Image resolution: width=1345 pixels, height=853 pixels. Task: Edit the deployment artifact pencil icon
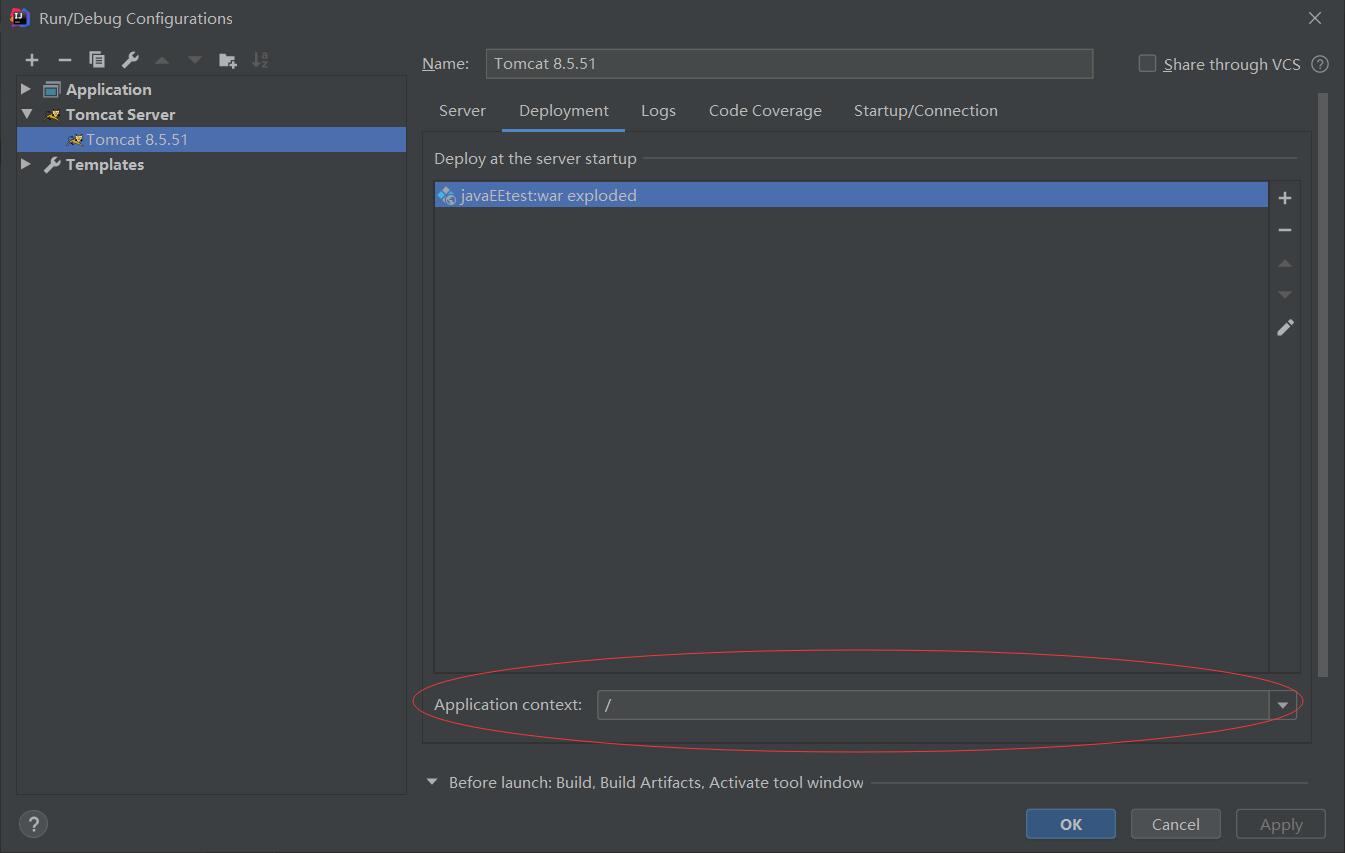pos(1285,327)
